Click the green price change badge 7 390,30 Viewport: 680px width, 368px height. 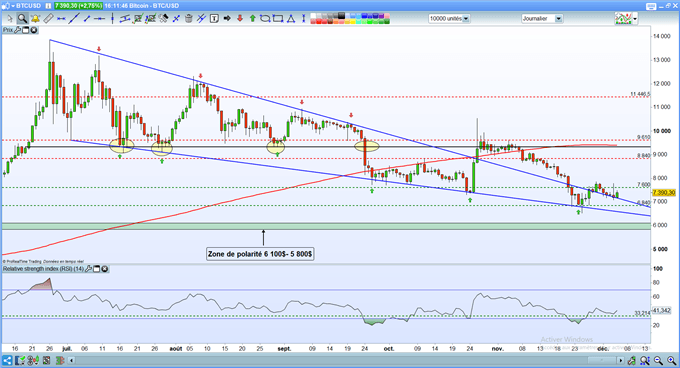point(78,6)
